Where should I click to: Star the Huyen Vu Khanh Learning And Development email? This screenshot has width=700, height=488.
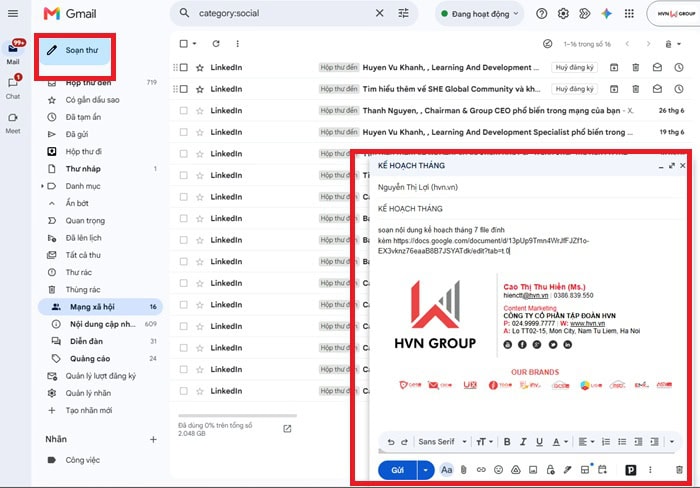pos(200,67)
